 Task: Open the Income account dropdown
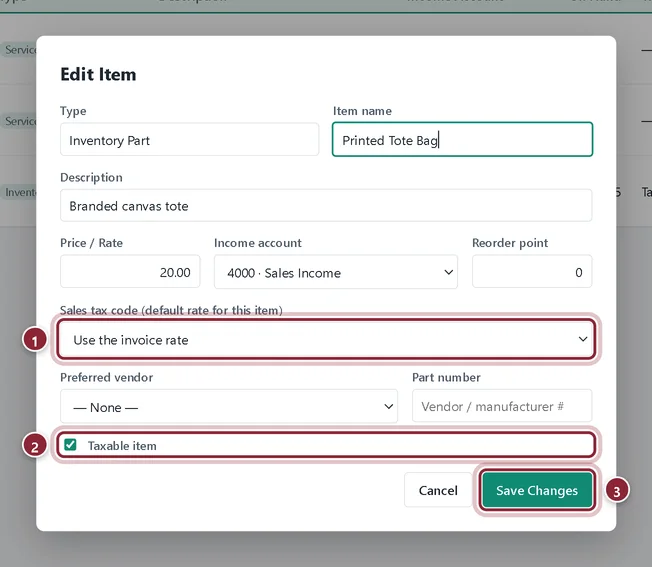(x=336, y=272)
